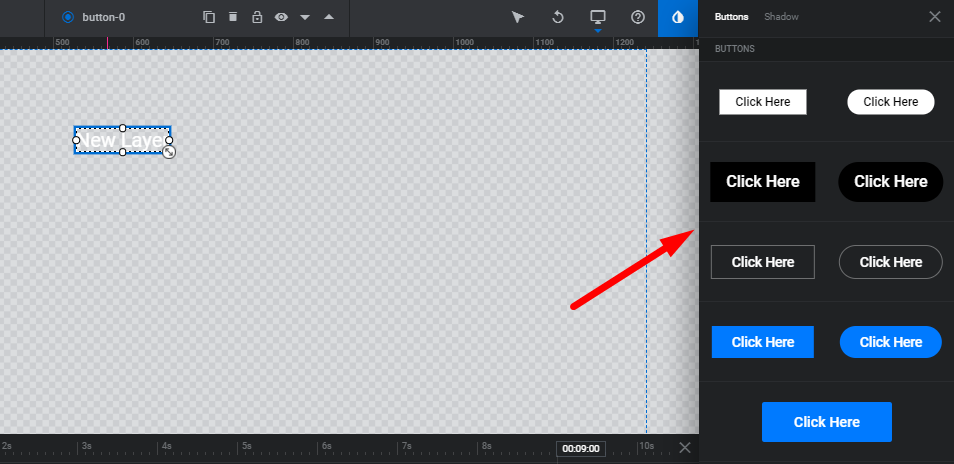Select the pointer selection tool
Screen dimensions: 954x464
click(x=518, y=17)
